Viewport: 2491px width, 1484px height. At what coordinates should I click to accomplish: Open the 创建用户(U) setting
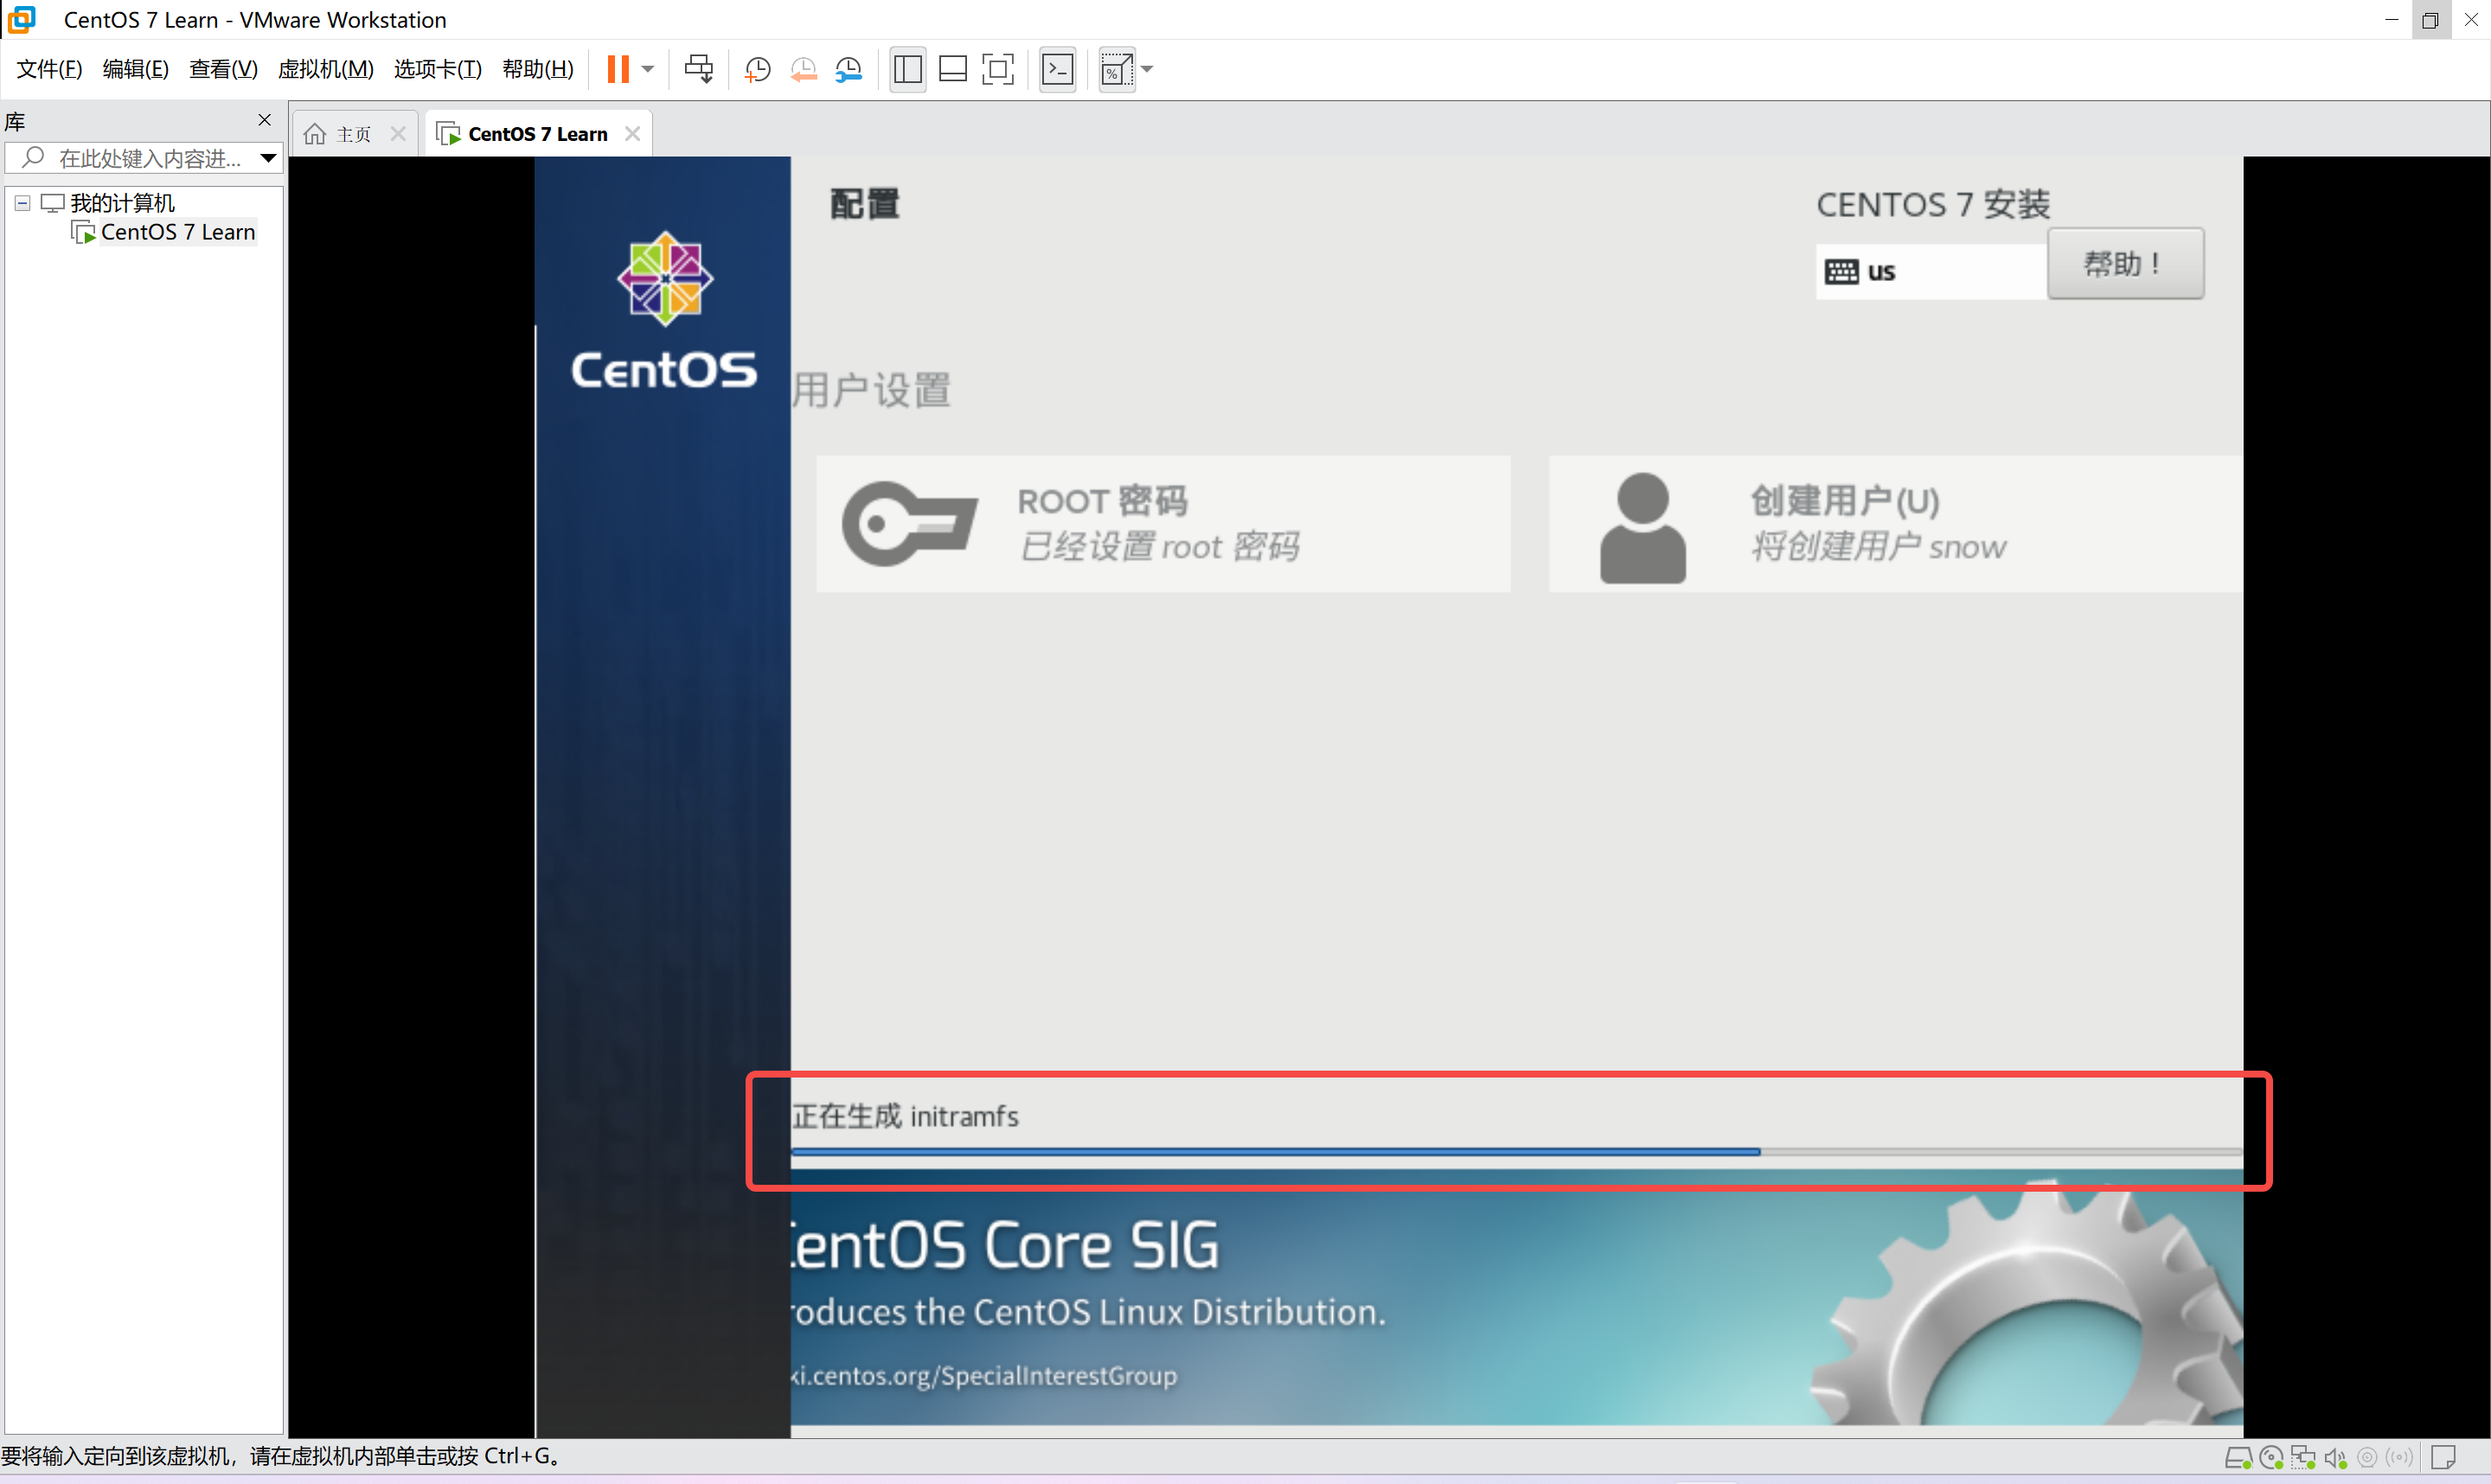tap(1895, 524)
